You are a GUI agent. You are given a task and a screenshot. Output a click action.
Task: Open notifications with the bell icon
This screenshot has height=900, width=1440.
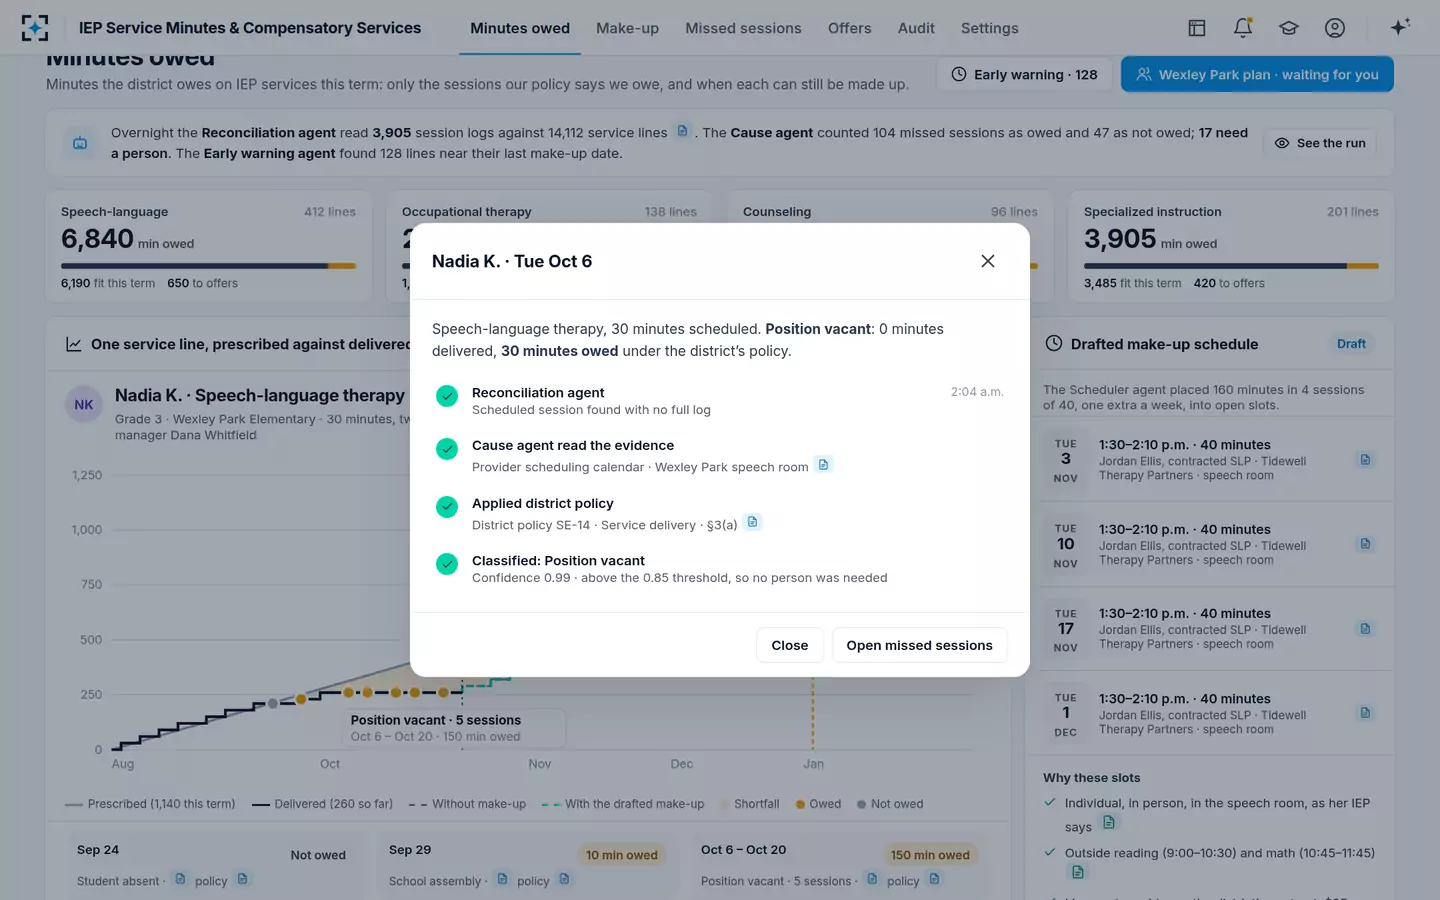point(1243,28)
